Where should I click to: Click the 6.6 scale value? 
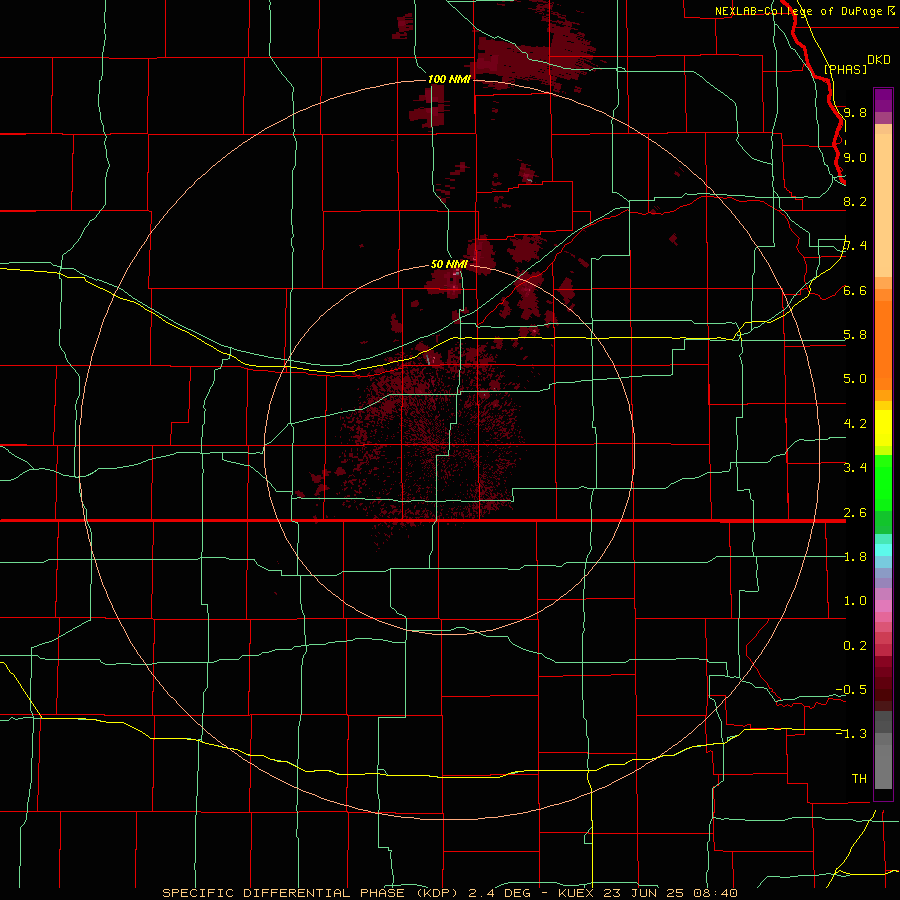click(x=855, y=291)
